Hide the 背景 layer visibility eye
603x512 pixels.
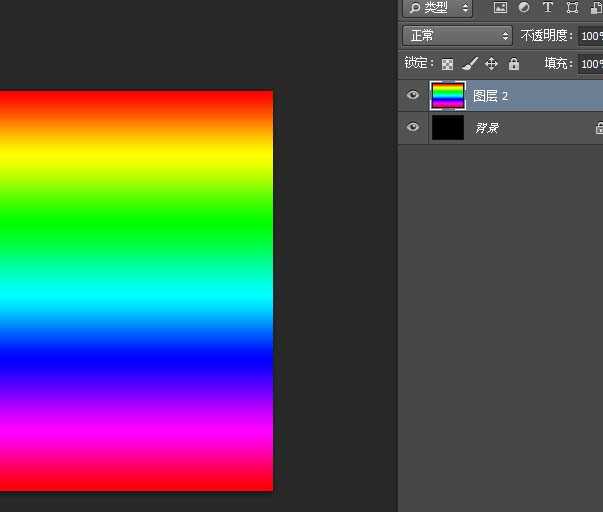413,128
